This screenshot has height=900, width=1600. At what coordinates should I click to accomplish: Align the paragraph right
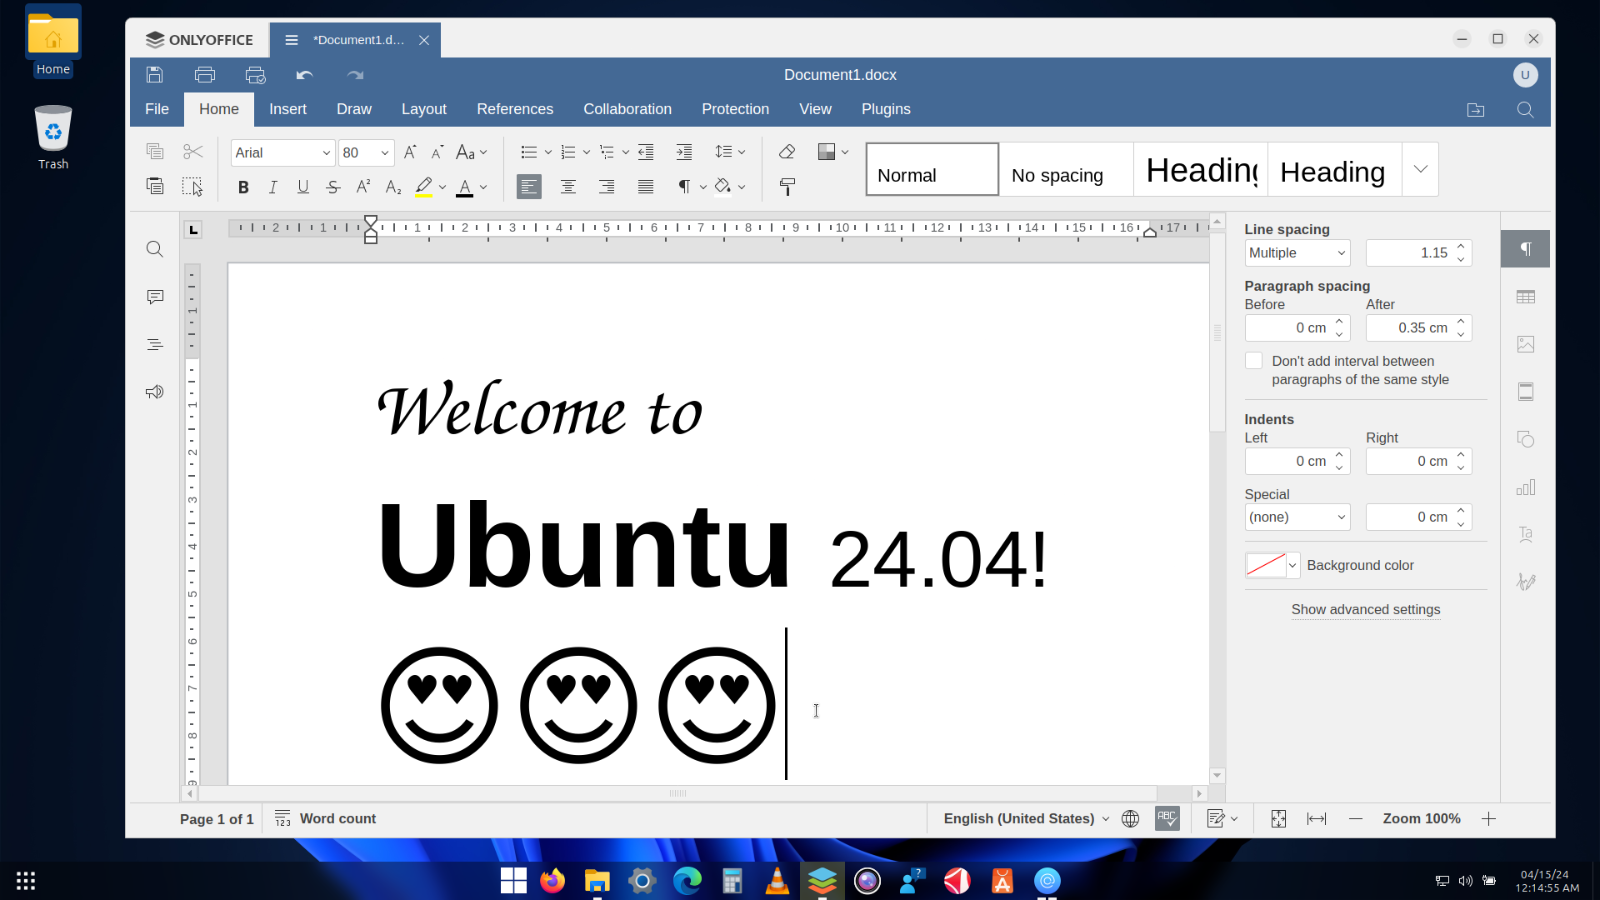[x=607, y=186]
